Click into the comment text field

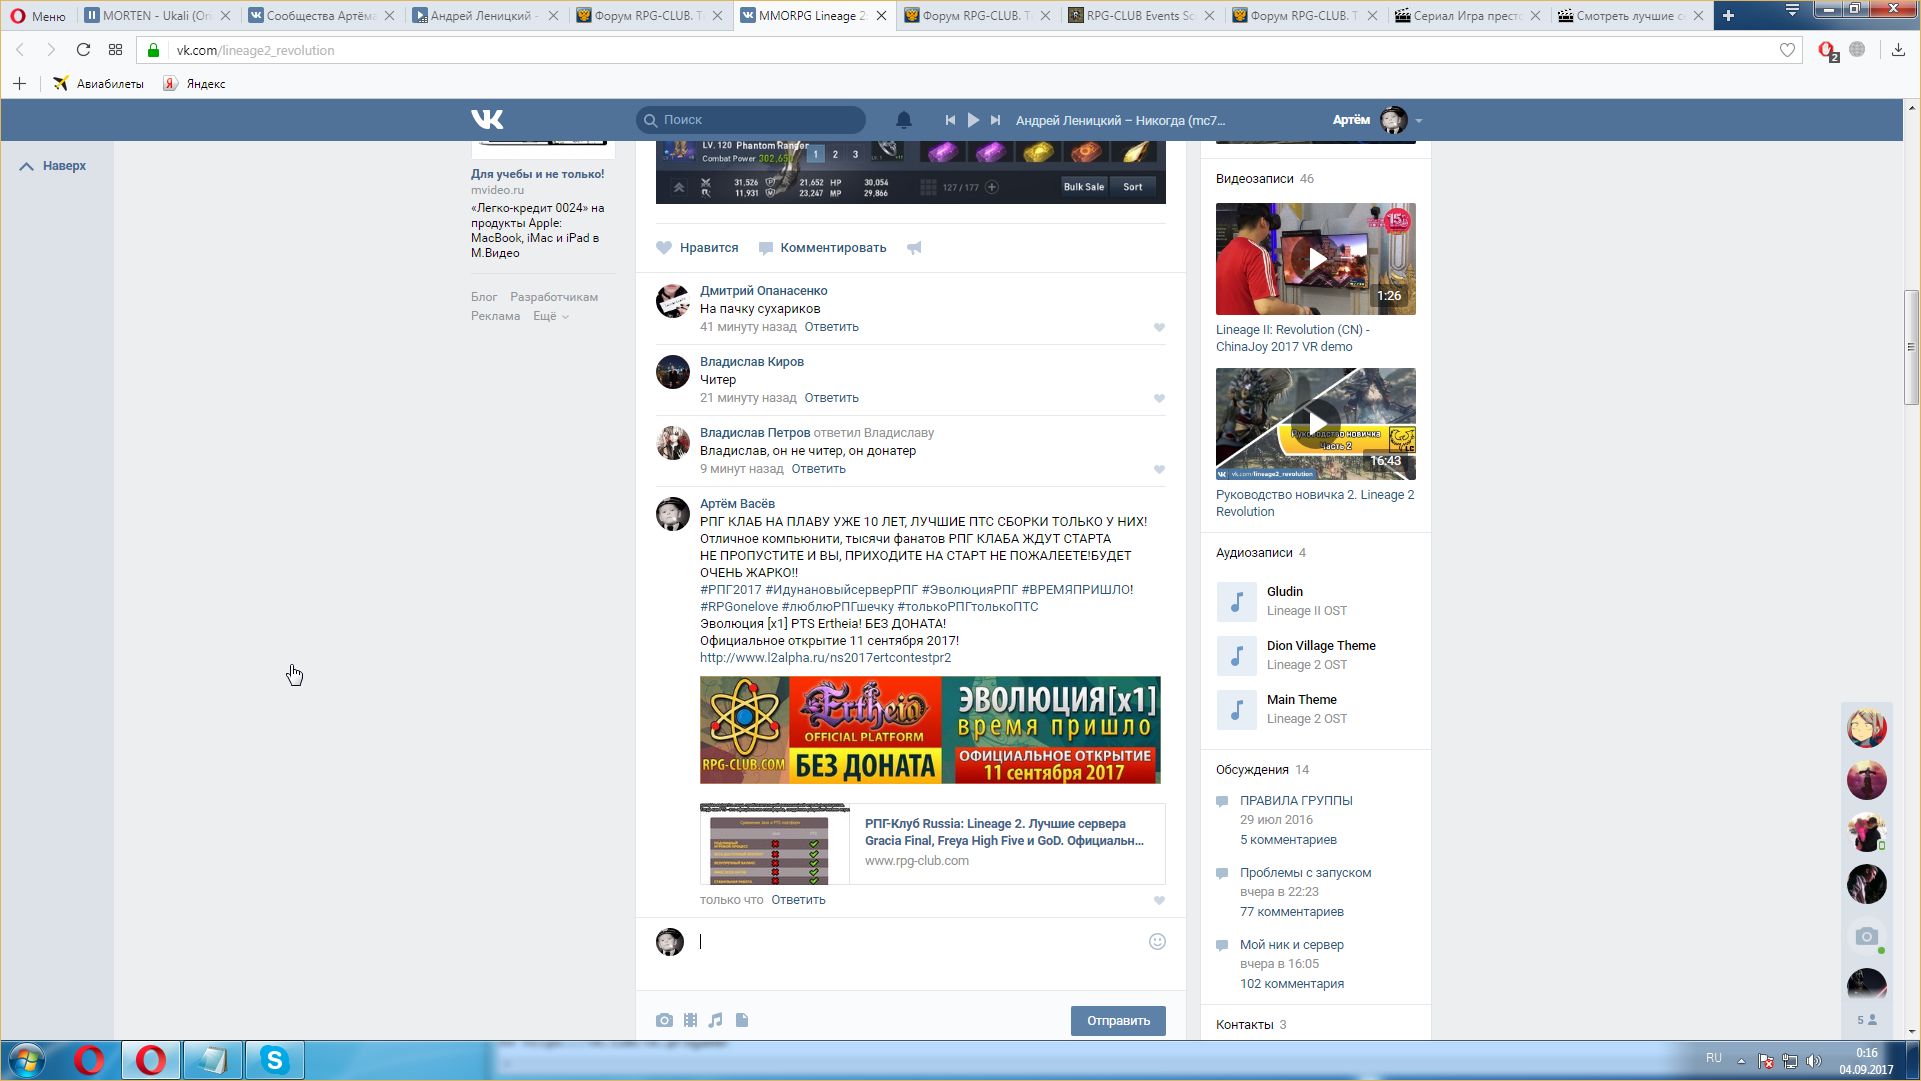(920, 942)
